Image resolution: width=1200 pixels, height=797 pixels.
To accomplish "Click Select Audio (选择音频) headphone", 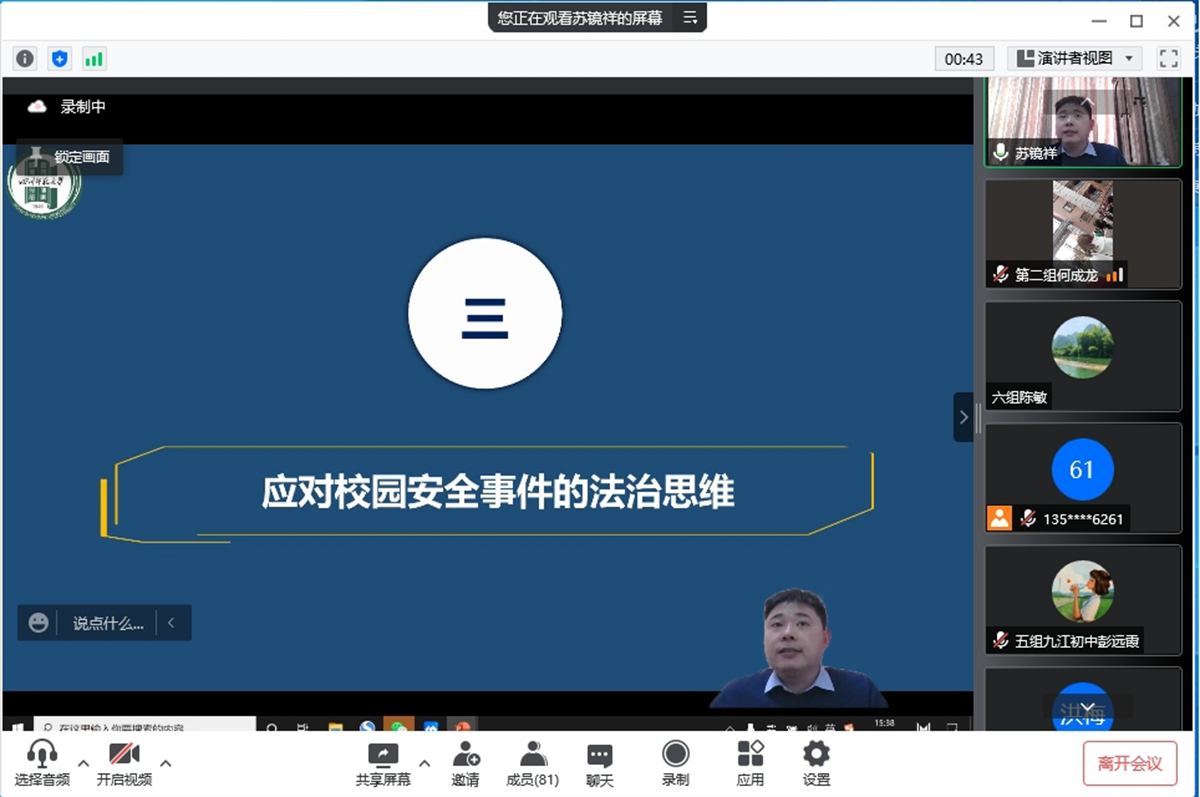I will 42,763.
